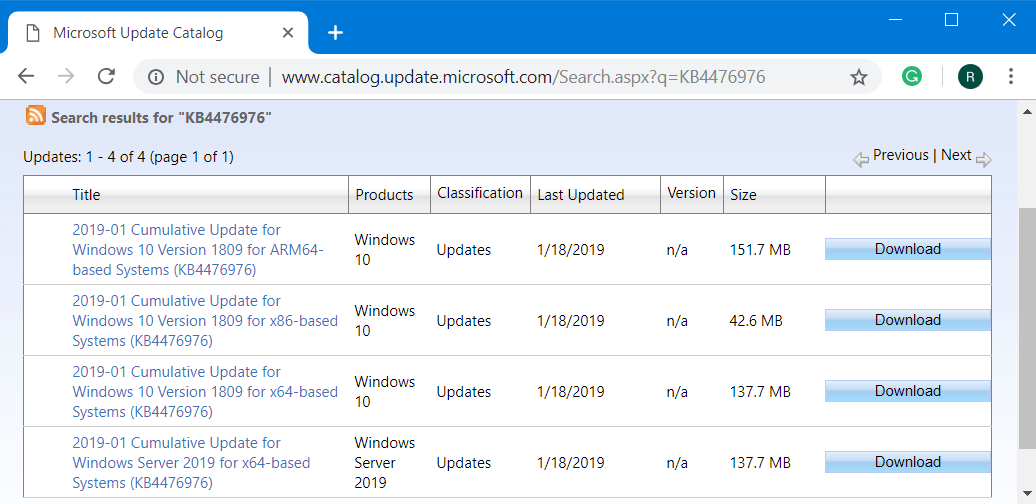Click the 'Search results for "KB4476976"' heading
The height and width of the screenshot is (504, 1036).
tap(162, 118)
